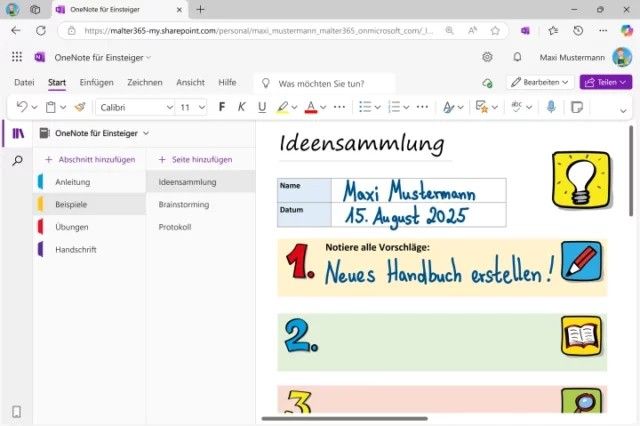
Task: Click the Undo arrow icon
Action: 22,106
